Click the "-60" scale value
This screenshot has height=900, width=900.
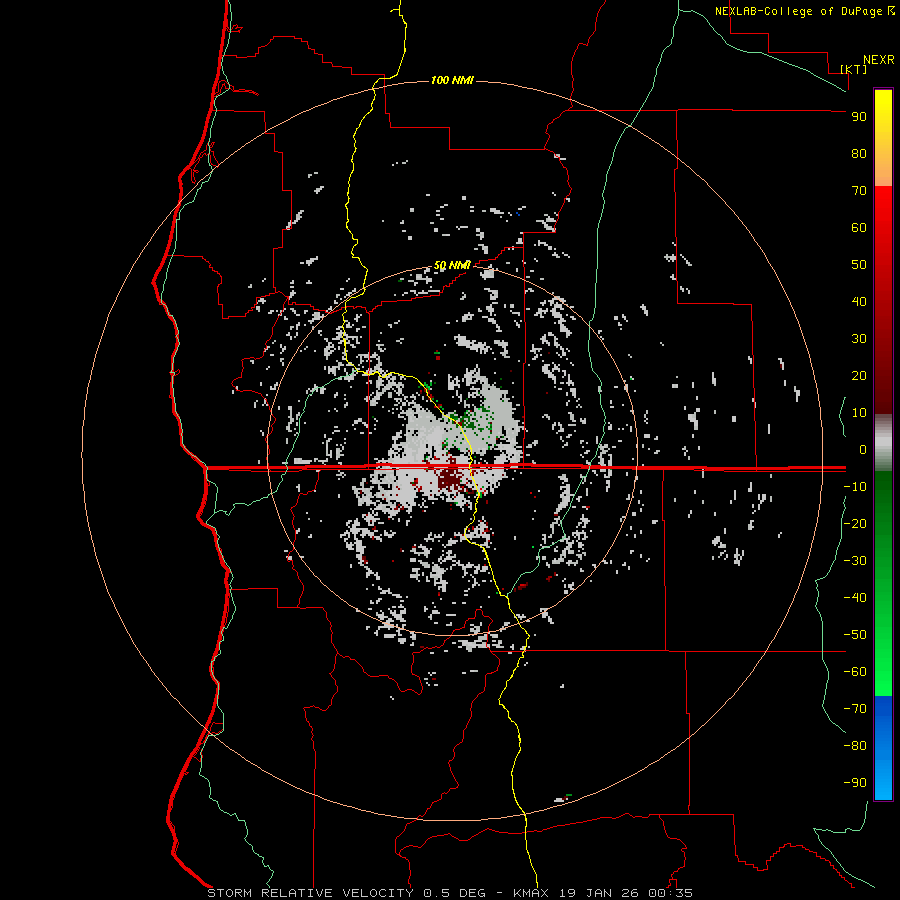click(855, 672)
